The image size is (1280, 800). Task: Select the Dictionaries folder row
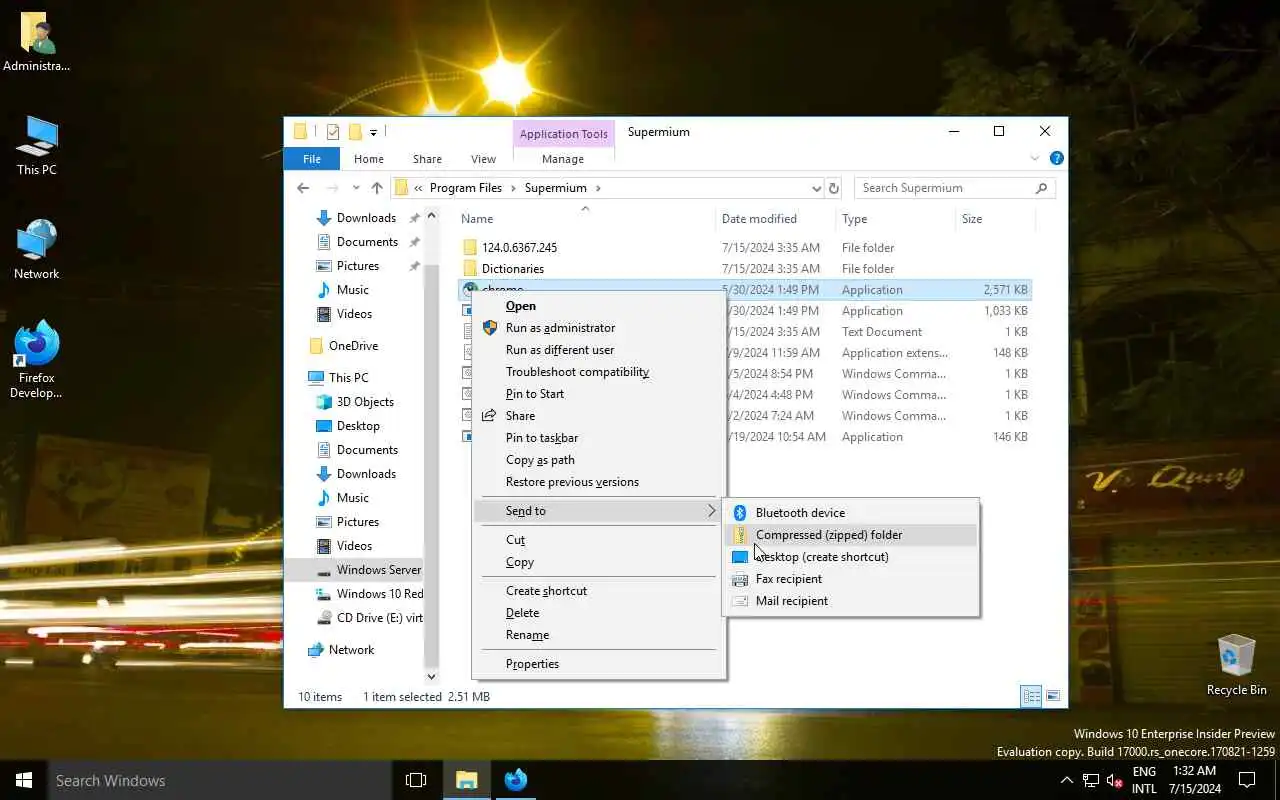click(x=745, y=269)
